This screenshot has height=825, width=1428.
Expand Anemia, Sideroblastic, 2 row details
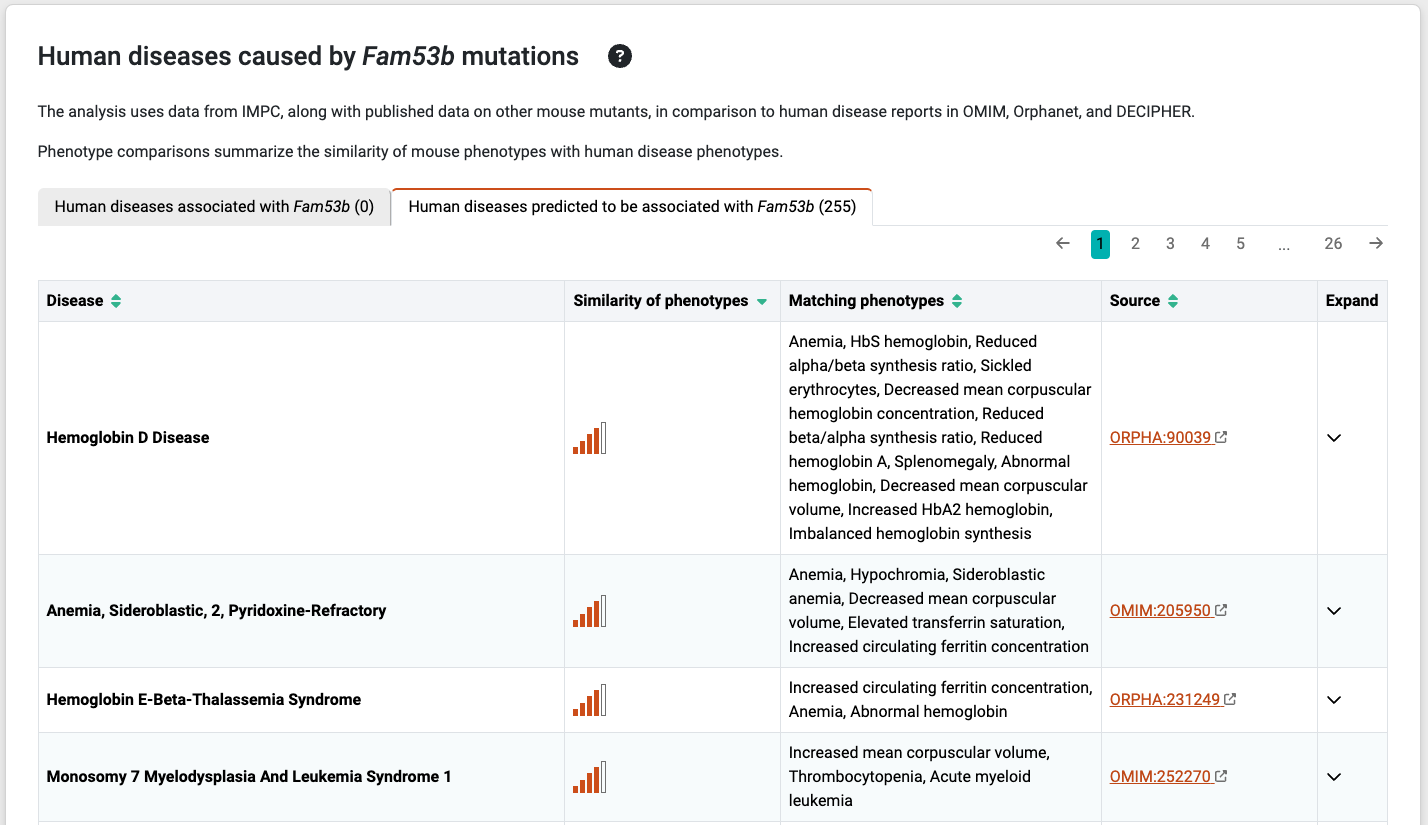[x=1334, y=611]
